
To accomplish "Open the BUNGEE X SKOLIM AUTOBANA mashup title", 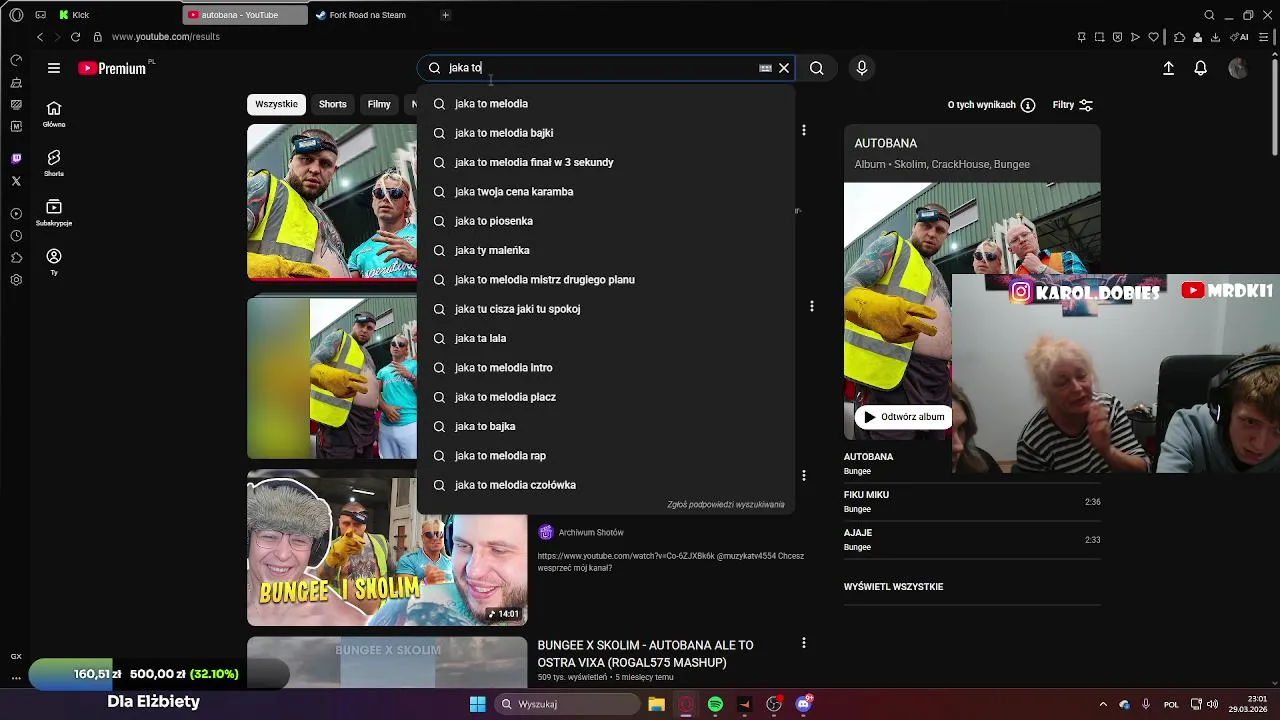I will [x=645, y=654].
